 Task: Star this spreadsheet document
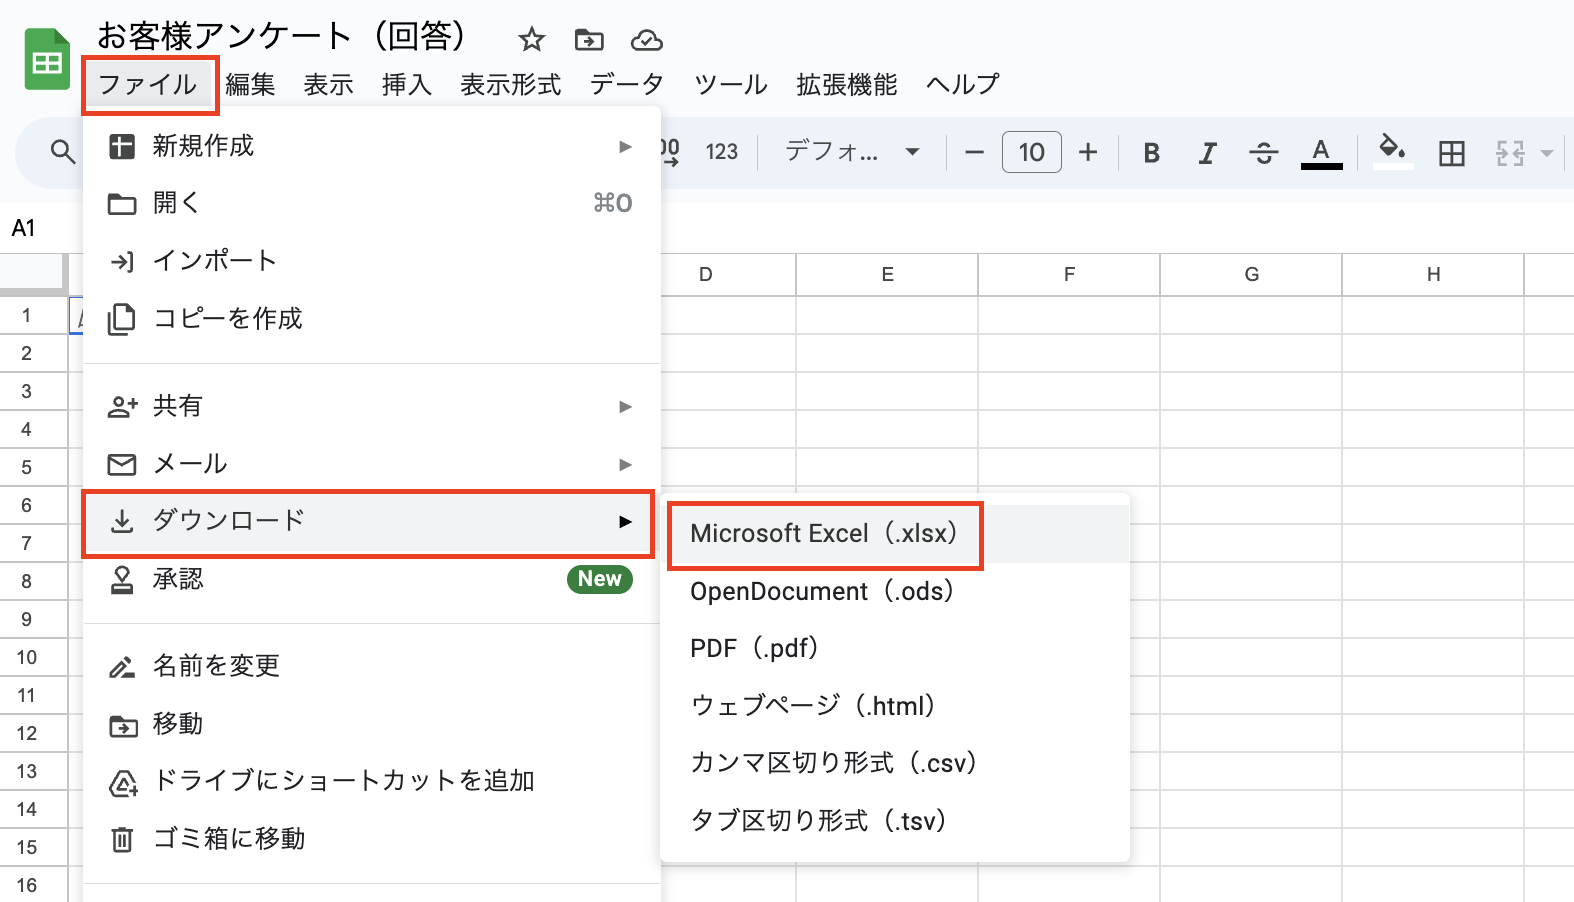pyautogui.click(x=531, y=40)
